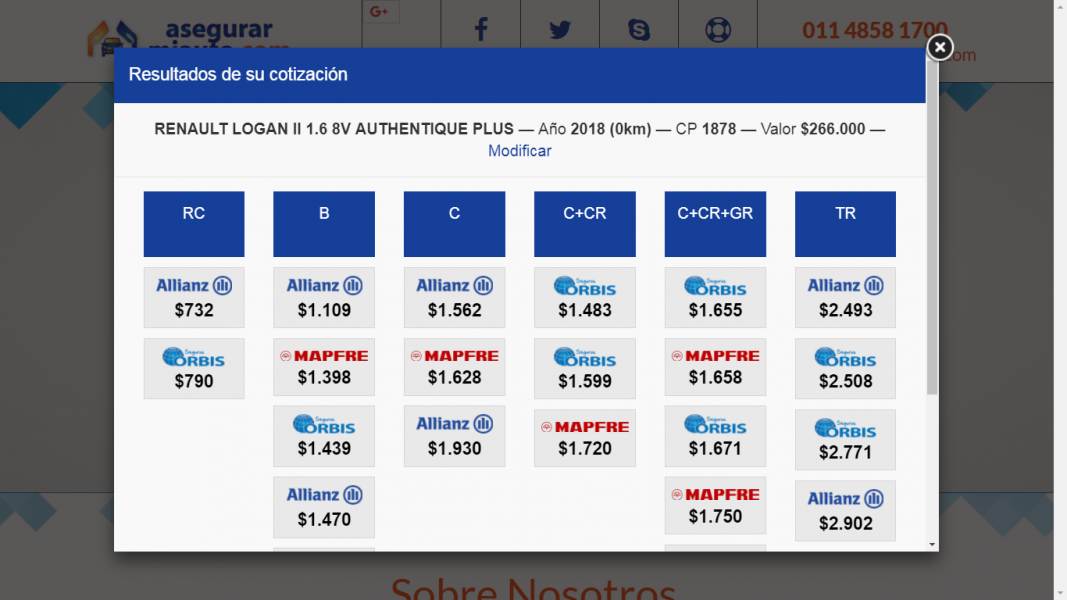Close the quotation results modal

(x=939, y=47)
